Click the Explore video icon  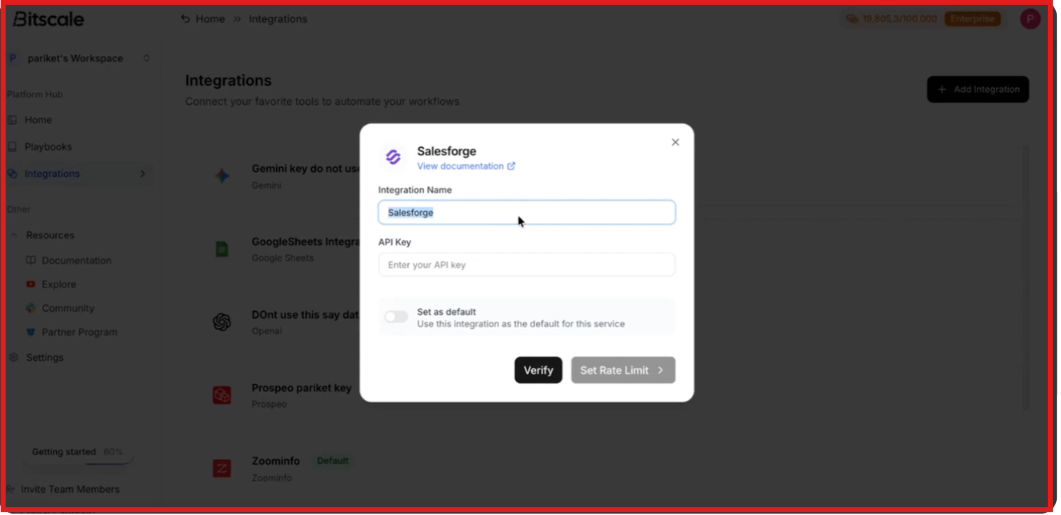30,284
